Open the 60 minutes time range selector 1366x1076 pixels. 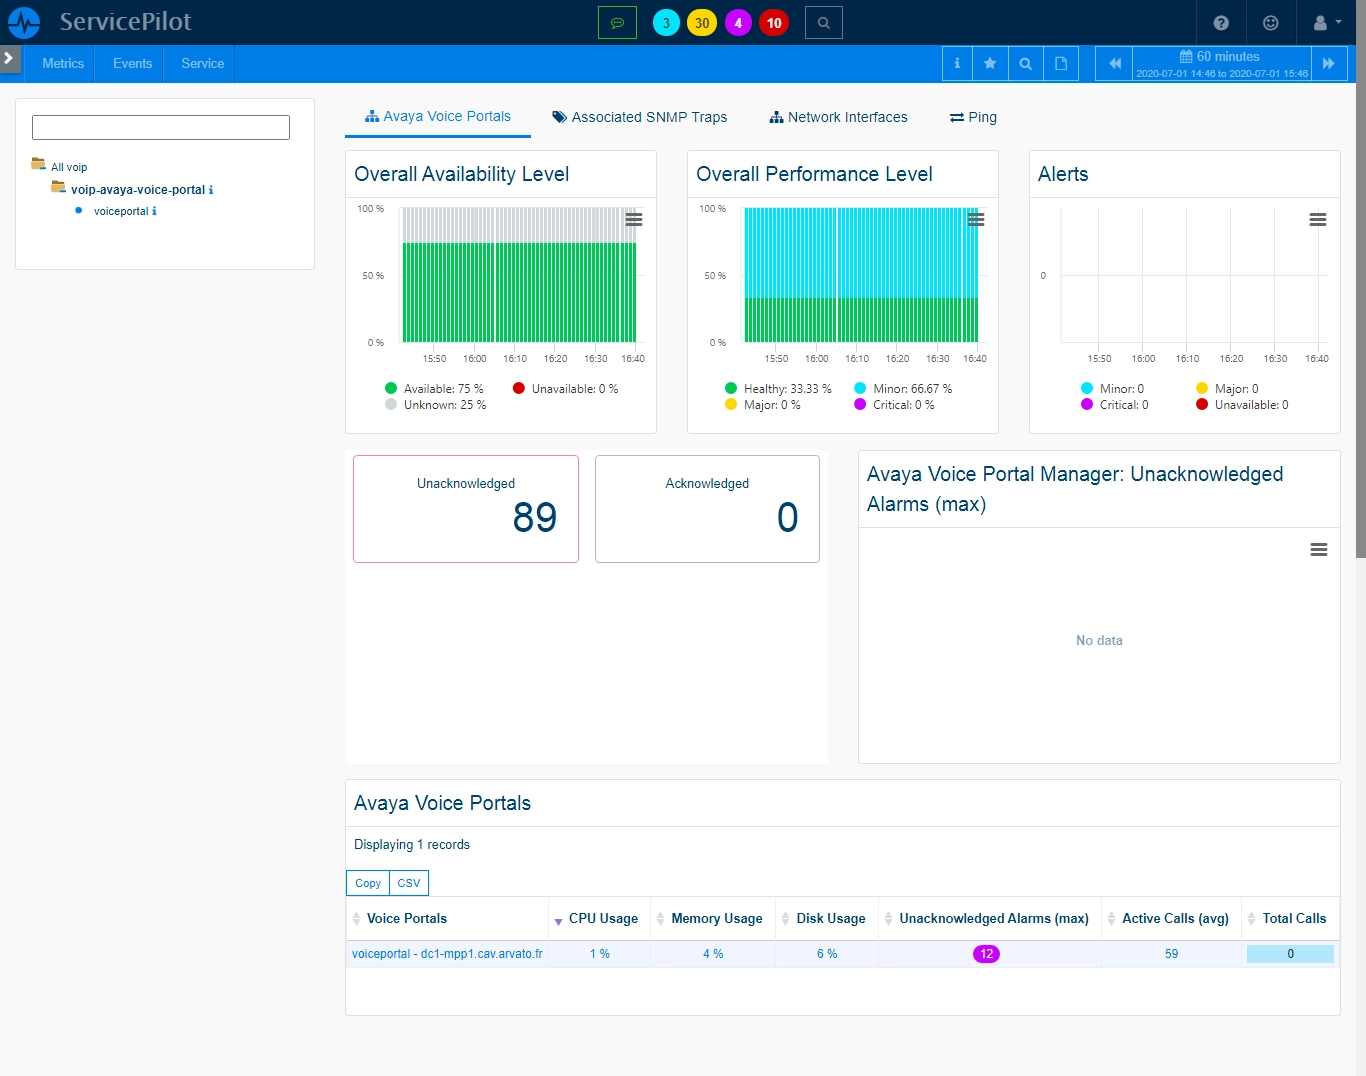[1221, 63]
